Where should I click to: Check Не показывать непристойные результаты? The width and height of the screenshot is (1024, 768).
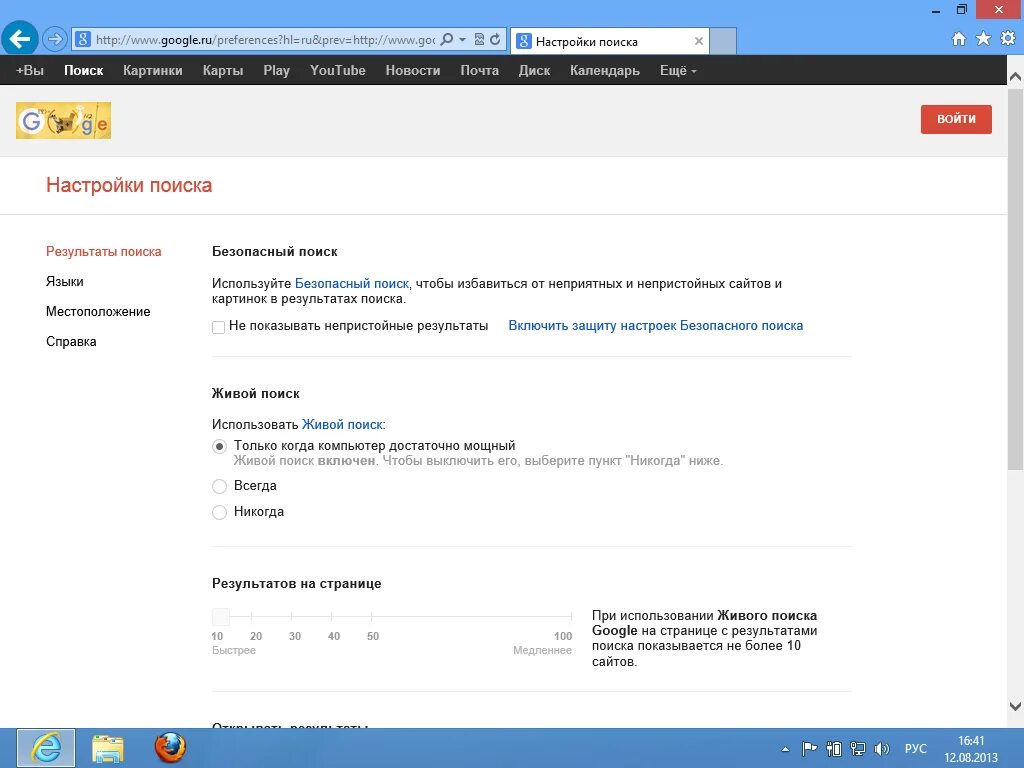tap(219, 327)
